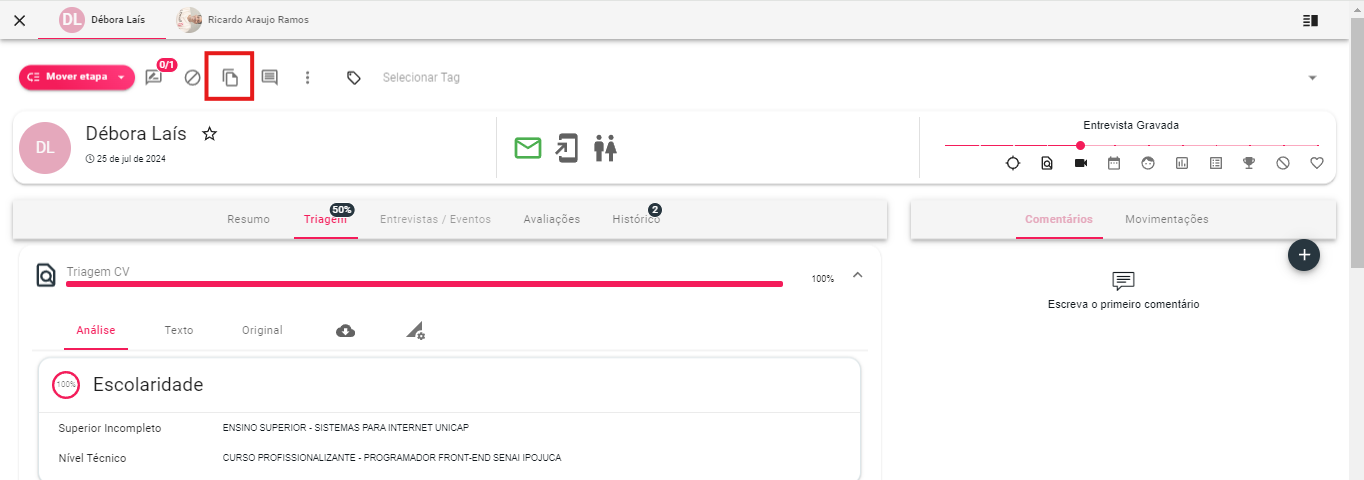
Task: Download the CV with the cloud icon
Action: click(x=345, y=331)
